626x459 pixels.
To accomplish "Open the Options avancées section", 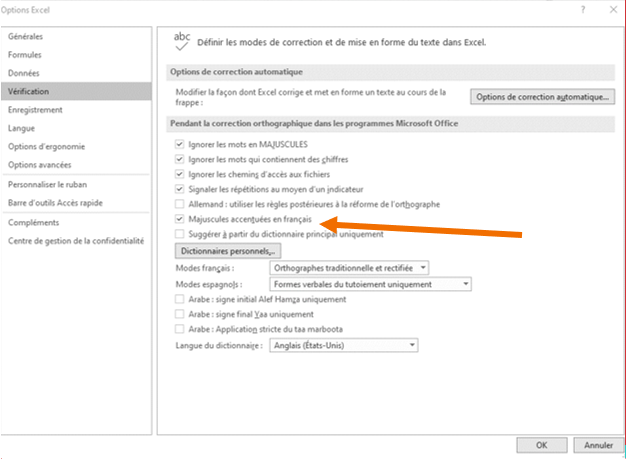I will coord(40,164).
